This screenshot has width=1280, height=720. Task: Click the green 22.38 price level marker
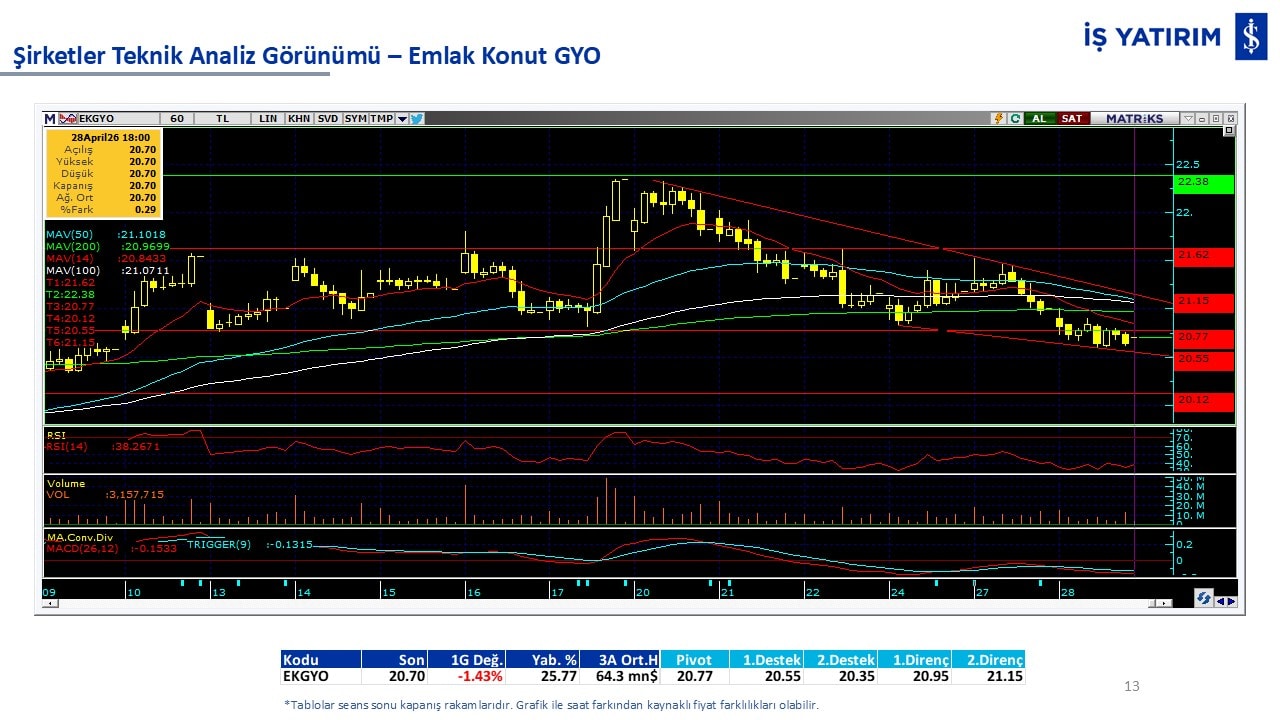(x=1204, y=183)
